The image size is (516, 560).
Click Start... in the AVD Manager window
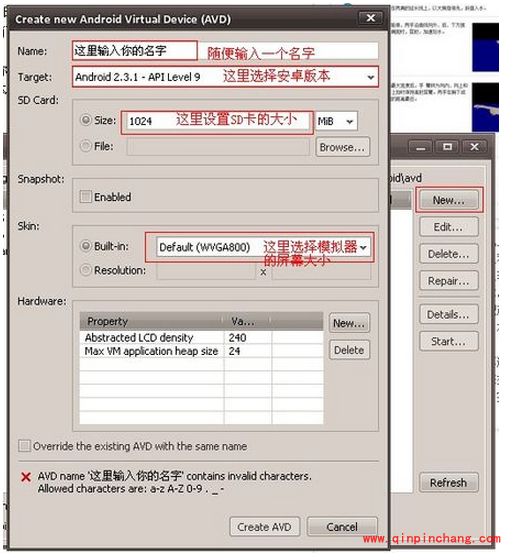click(x=449, y=341)
